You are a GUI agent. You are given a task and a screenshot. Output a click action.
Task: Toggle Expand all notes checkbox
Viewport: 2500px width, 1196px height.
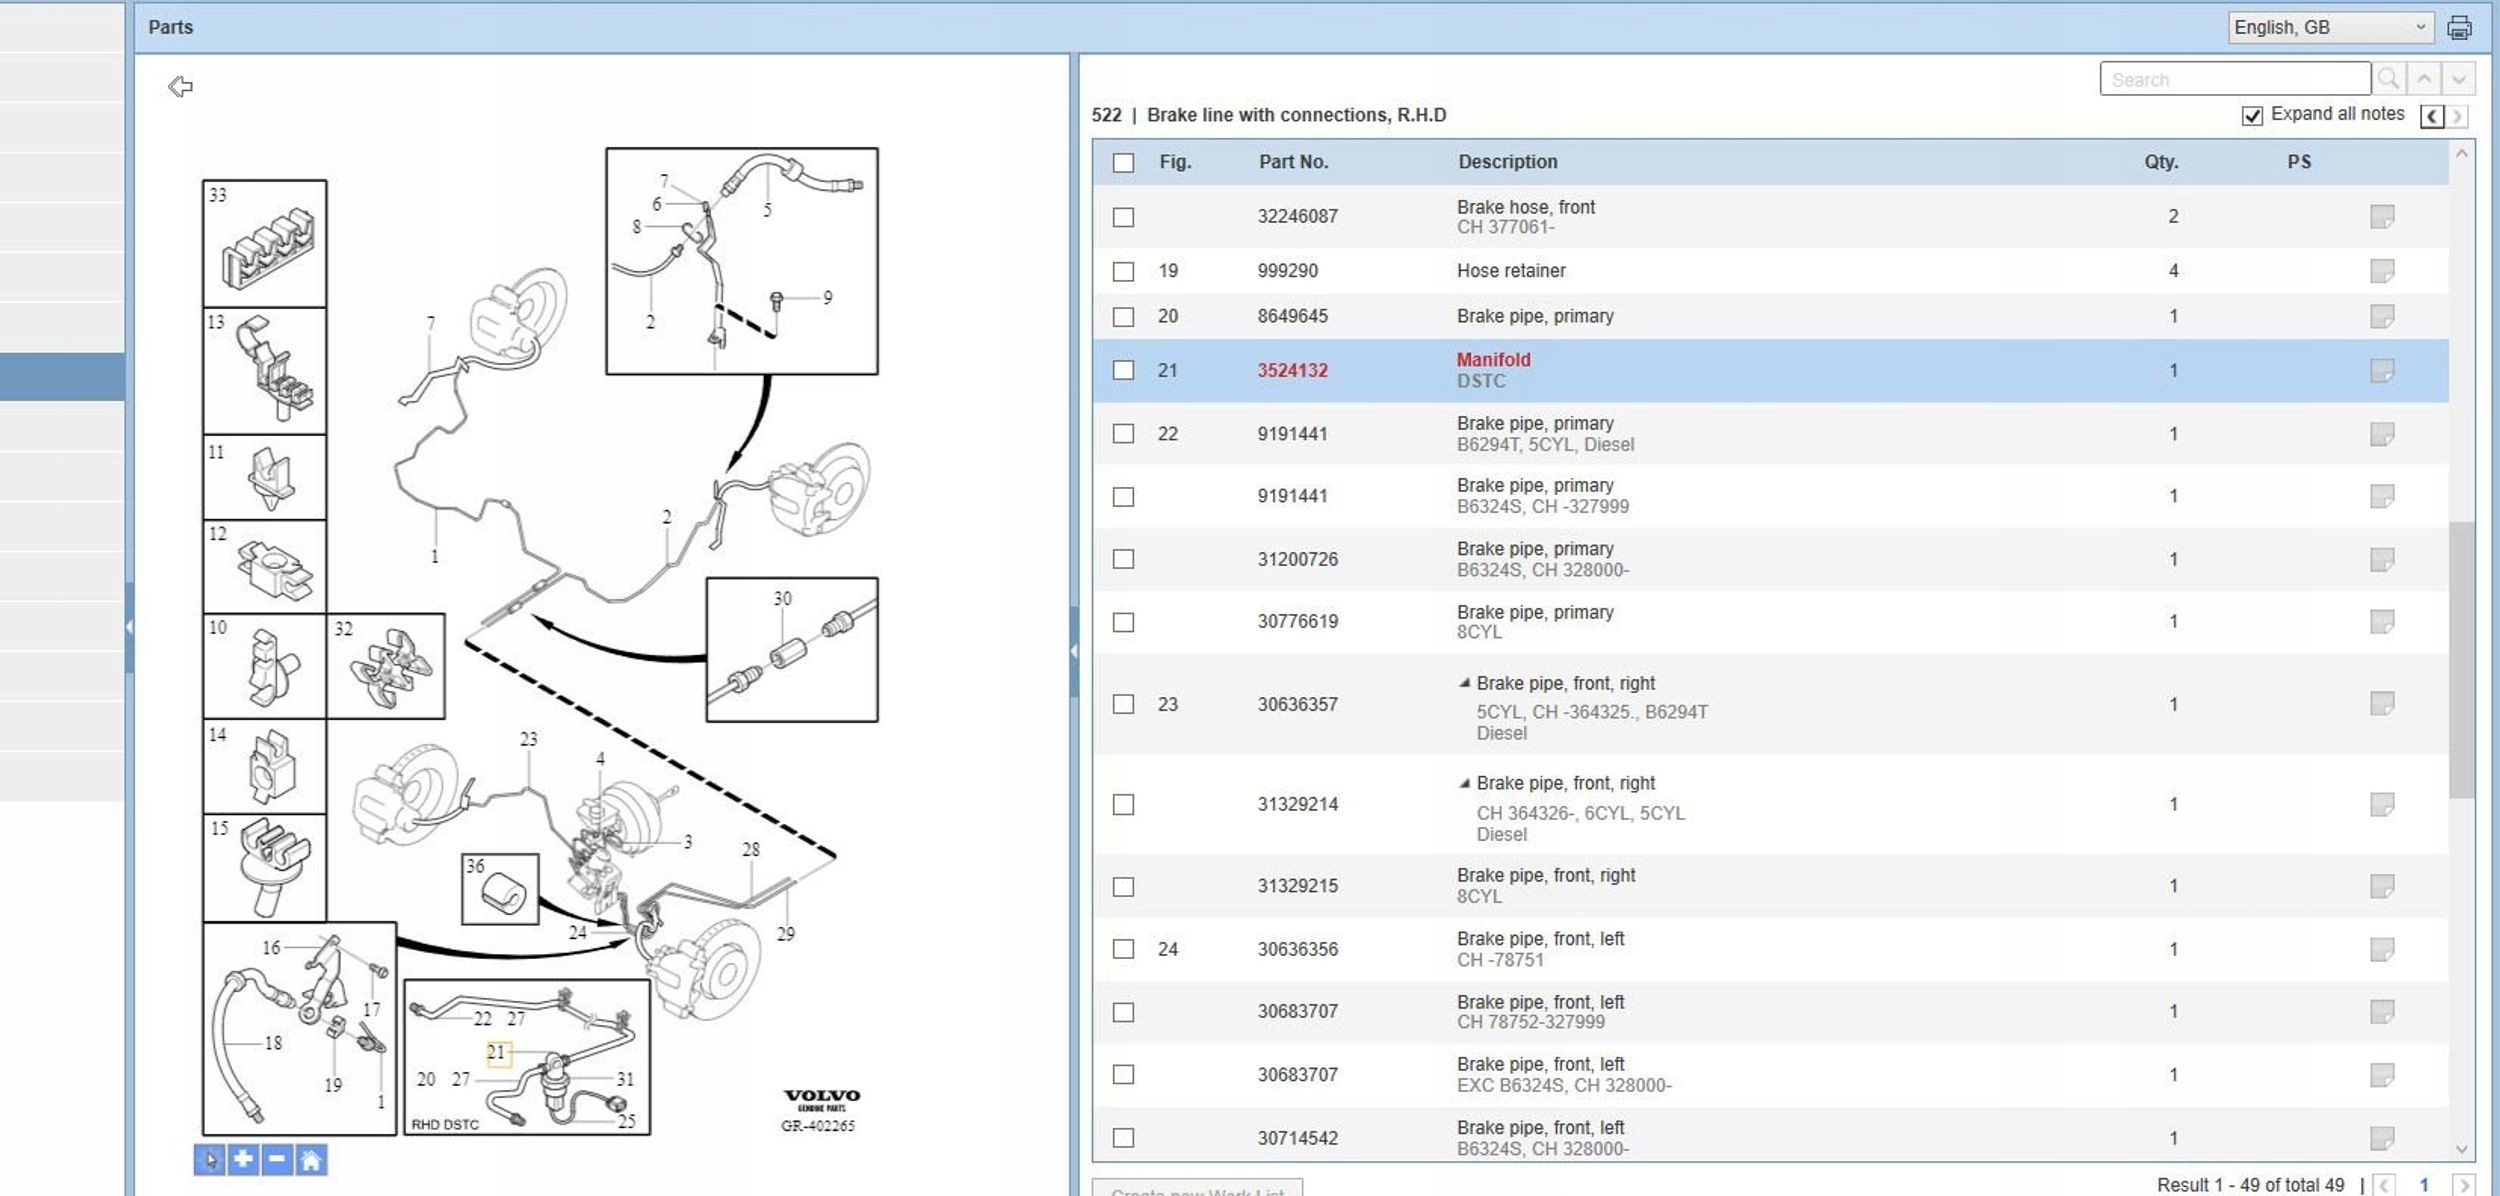click(x=2252, y=116)
